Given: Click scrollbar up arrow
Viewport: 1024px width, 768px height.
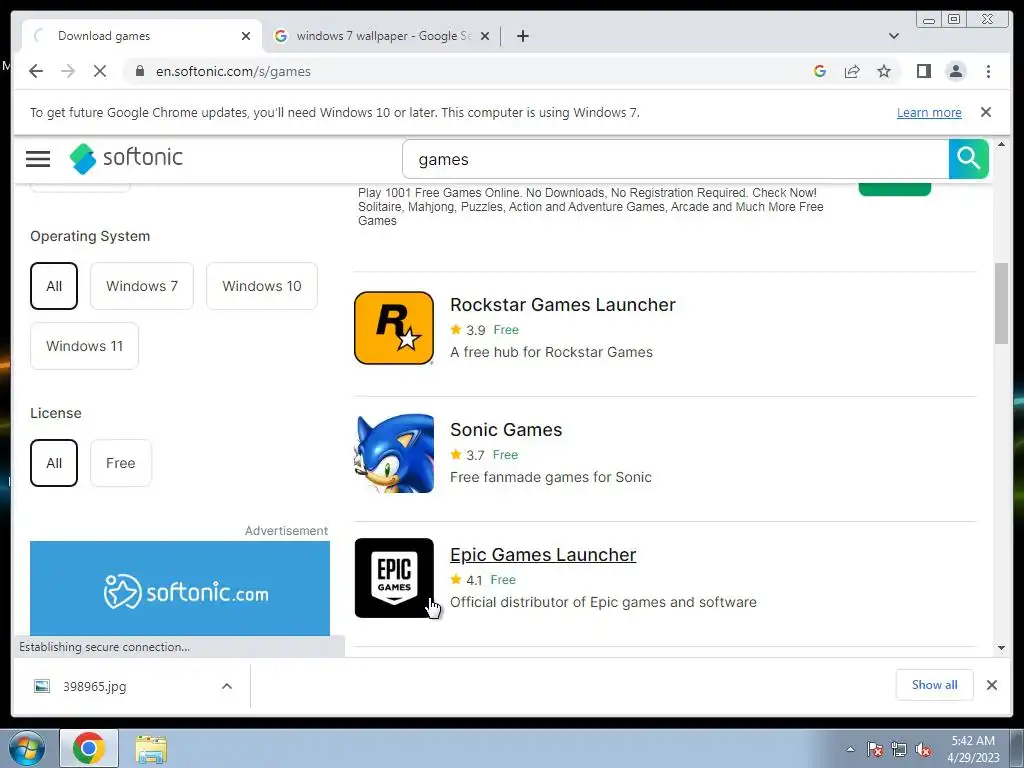Looking at the screenshot, I should (x=1001, y=144).
